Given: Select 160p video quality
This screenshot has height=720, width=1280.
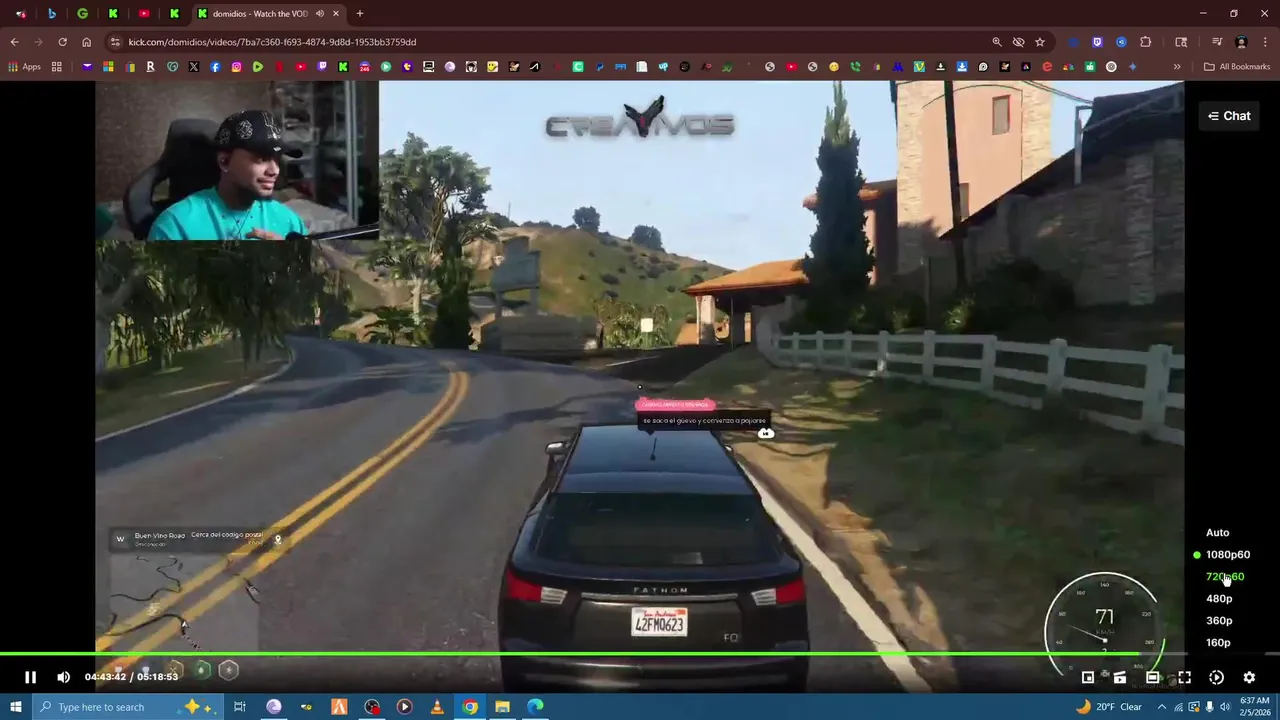Looking at the screenshot, I should tap(1218, 643).
